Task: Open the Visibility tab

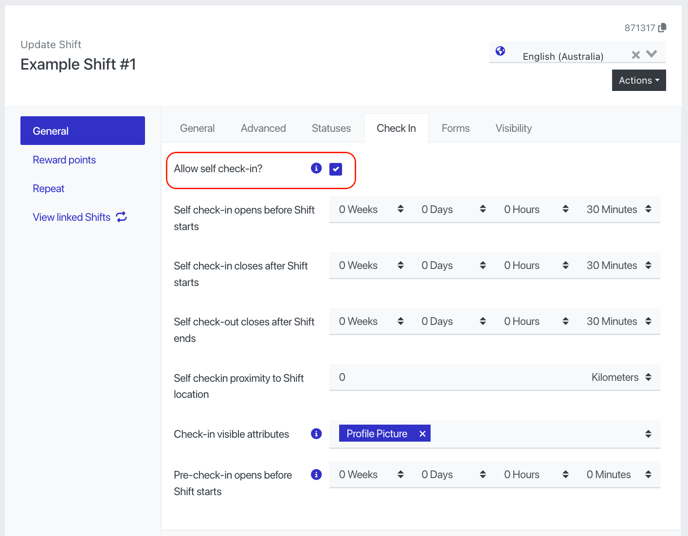Action: point(513,128)
